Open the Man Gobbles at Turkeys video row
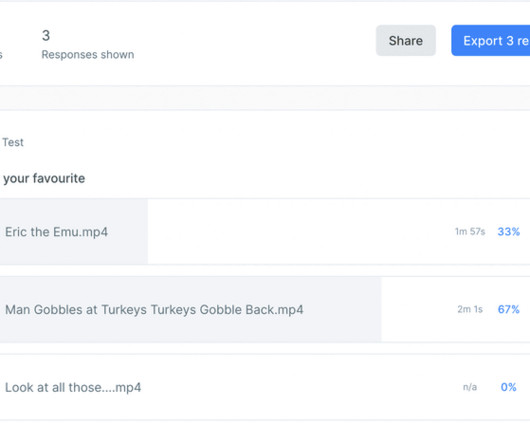 [x=265, y=310]
